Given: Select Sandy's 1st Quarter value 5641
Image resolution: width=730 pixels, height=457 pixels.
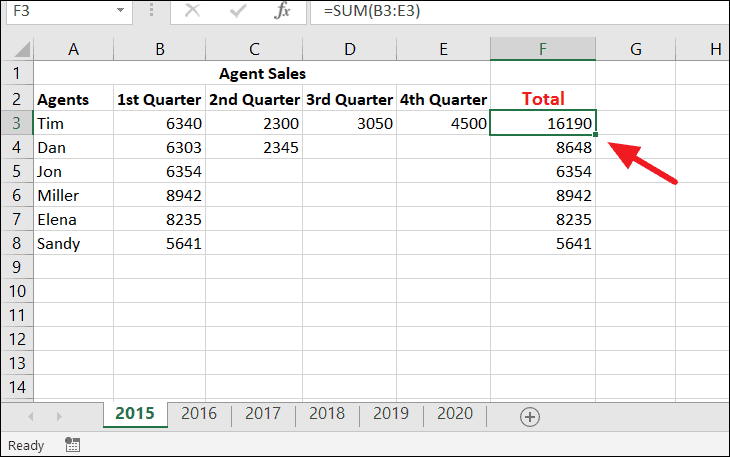Looking at the screenshot, I should click(x=160, y=243).
